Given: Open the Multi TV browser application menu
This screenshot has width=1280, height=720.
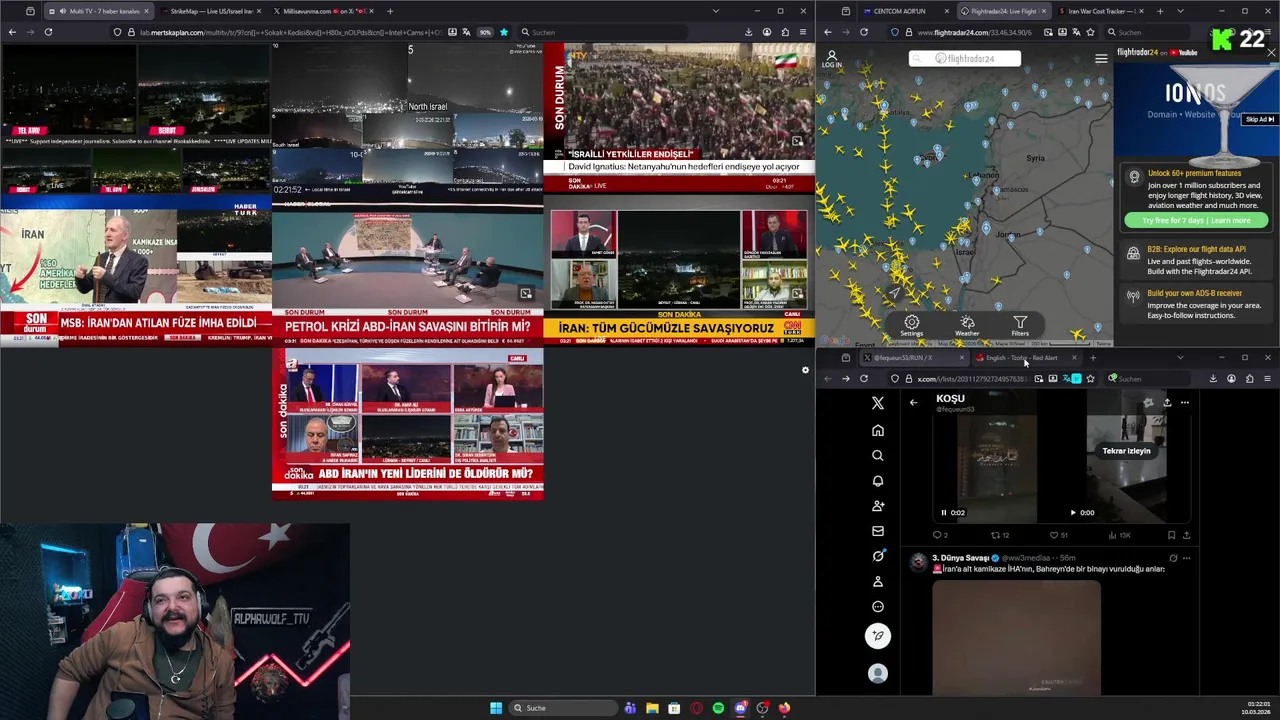Looking at the screenshot, I should (x=802, y=32).
